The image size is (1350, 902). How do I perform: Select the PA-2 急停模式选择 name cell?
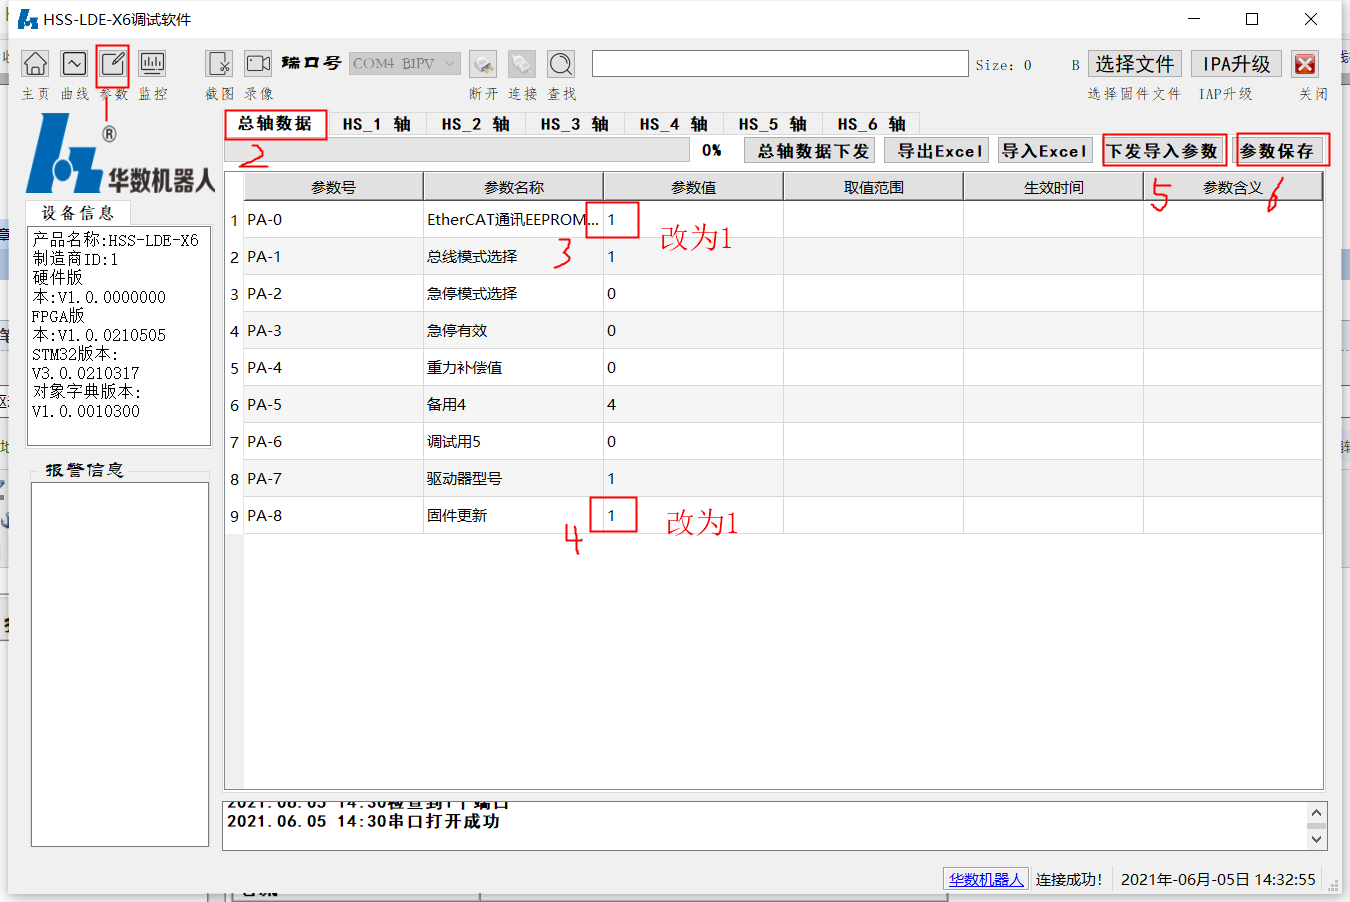point(513,294)
